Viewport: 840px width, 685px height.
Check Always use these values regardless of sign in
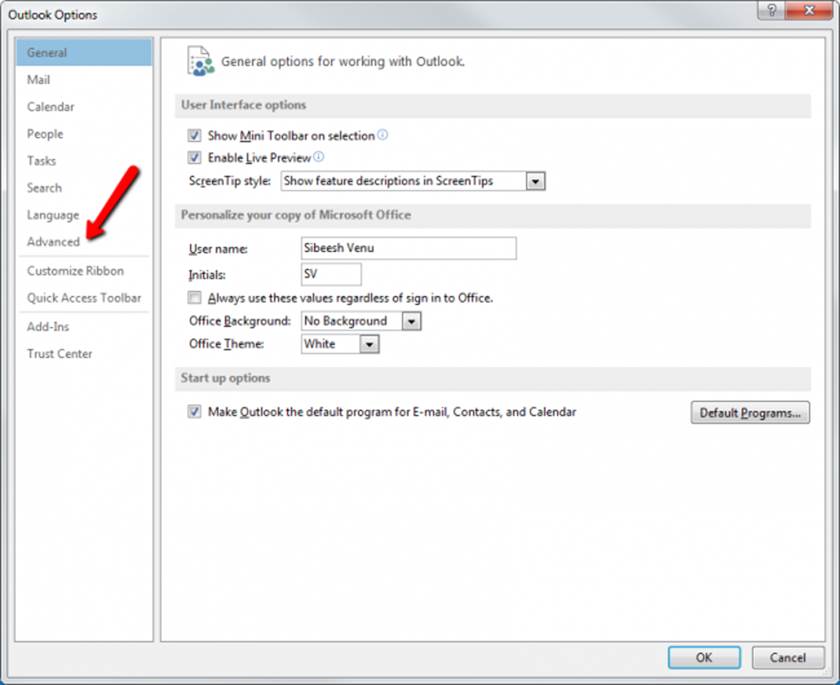(x=194, y=298)
